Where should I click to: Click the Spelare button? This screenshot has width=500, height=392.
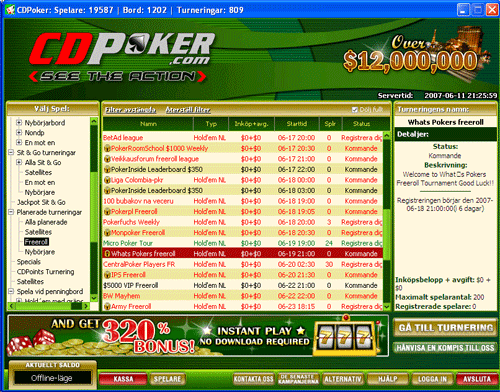[x=167, y=379]
